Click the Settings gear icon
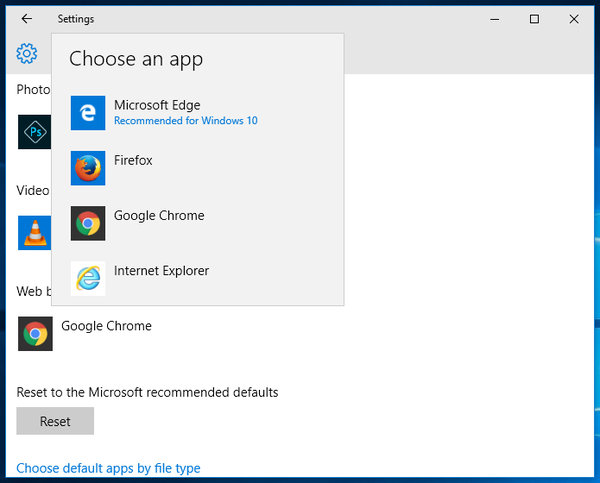 pos(27,53)
